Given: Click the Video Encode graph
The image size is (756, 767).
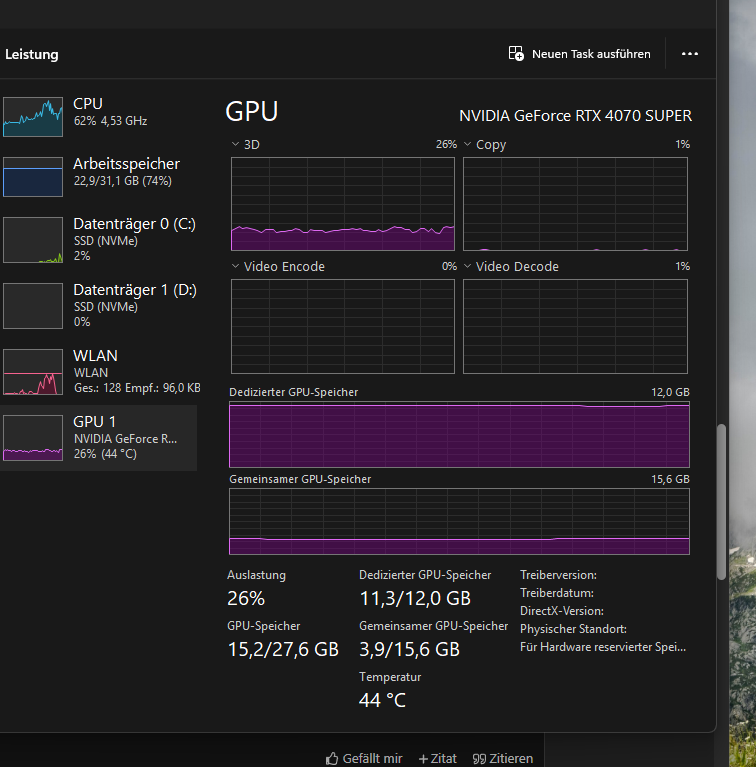Looking at the screenshot, I should (343, 326).
